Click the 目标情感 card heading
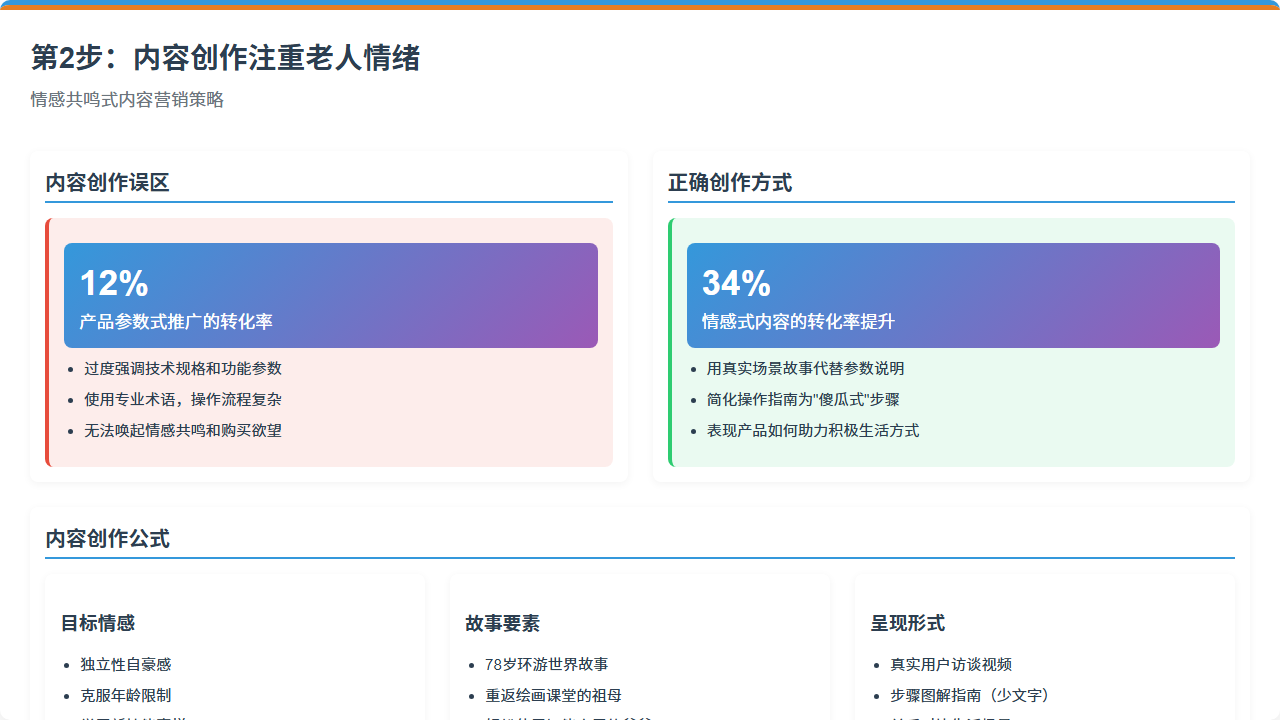 pos(98,623)
